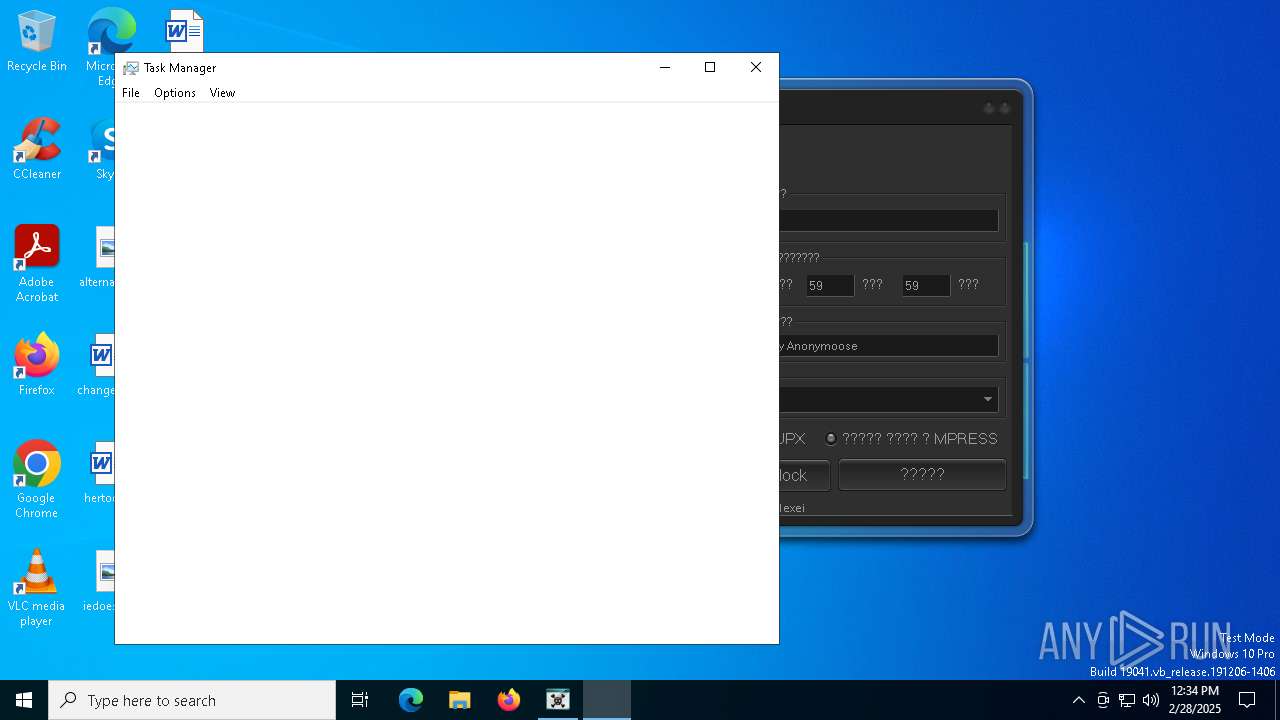Viewport: 1280px width, 720px height.
Task: Click the network icon in system tray
Action: coord(1127,700)
